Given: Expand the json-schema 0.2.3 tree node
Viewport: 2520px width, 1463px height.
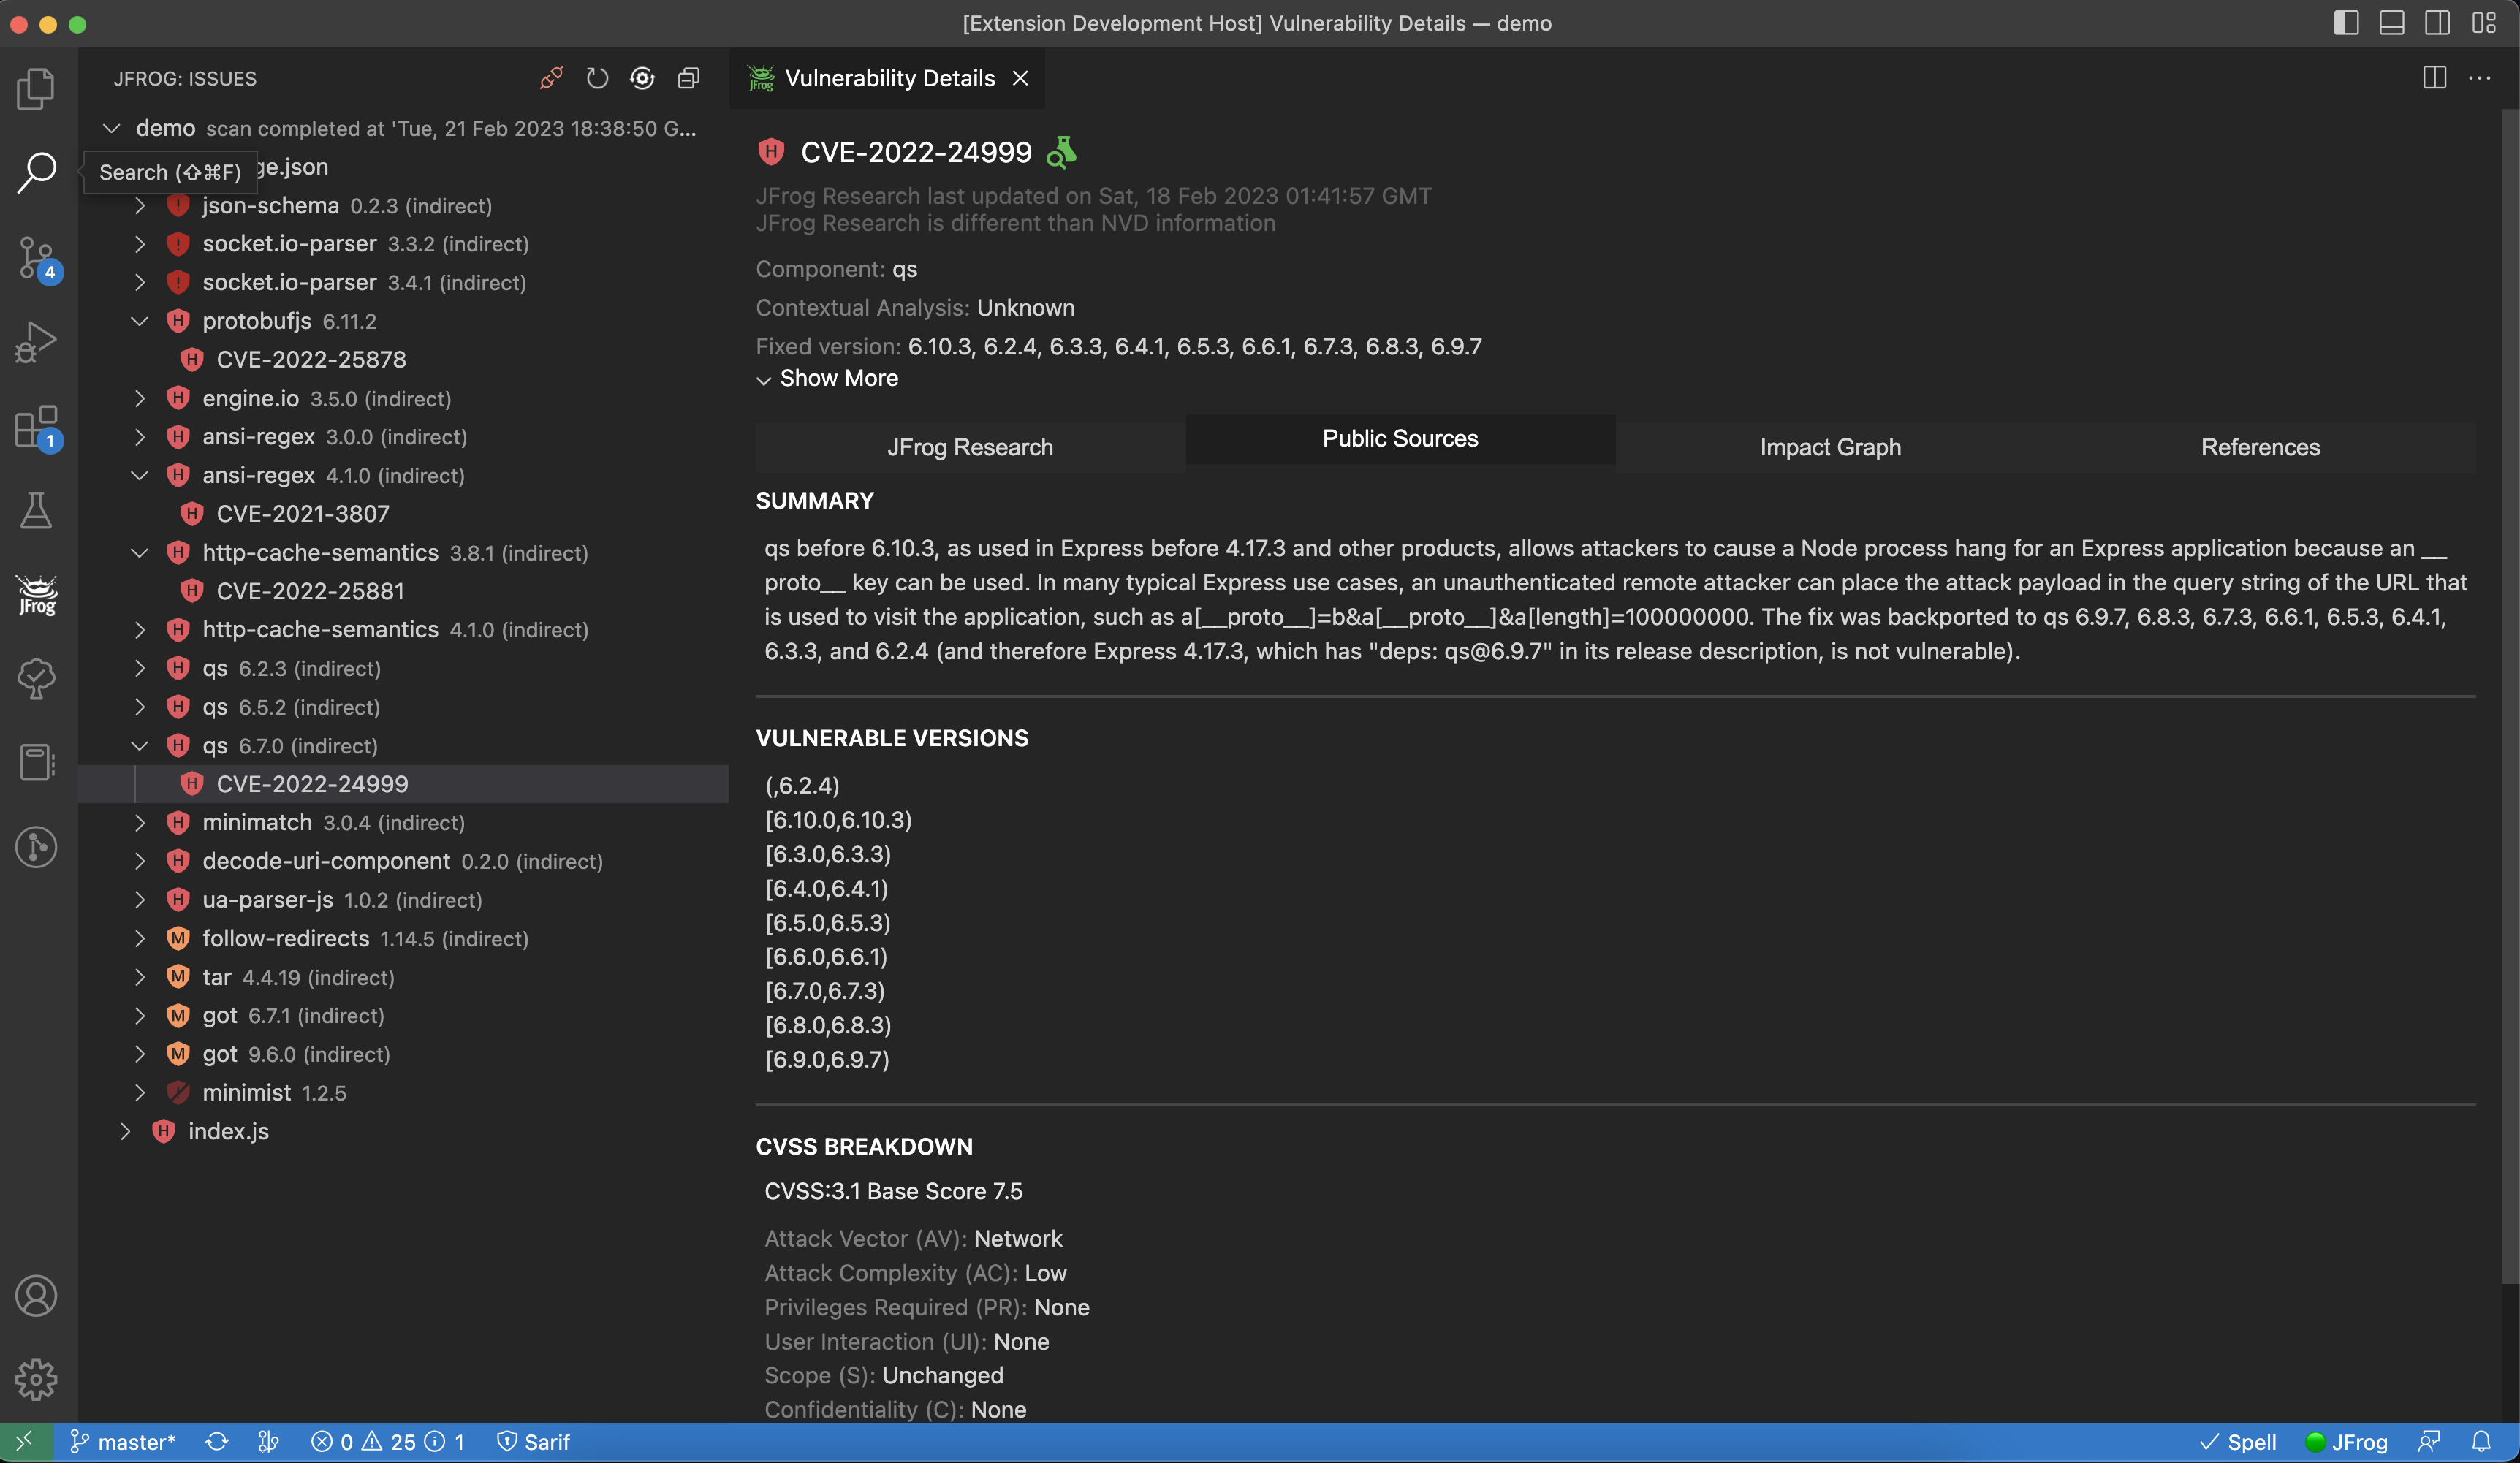Looking at the screenshot, I should (140, 206).
